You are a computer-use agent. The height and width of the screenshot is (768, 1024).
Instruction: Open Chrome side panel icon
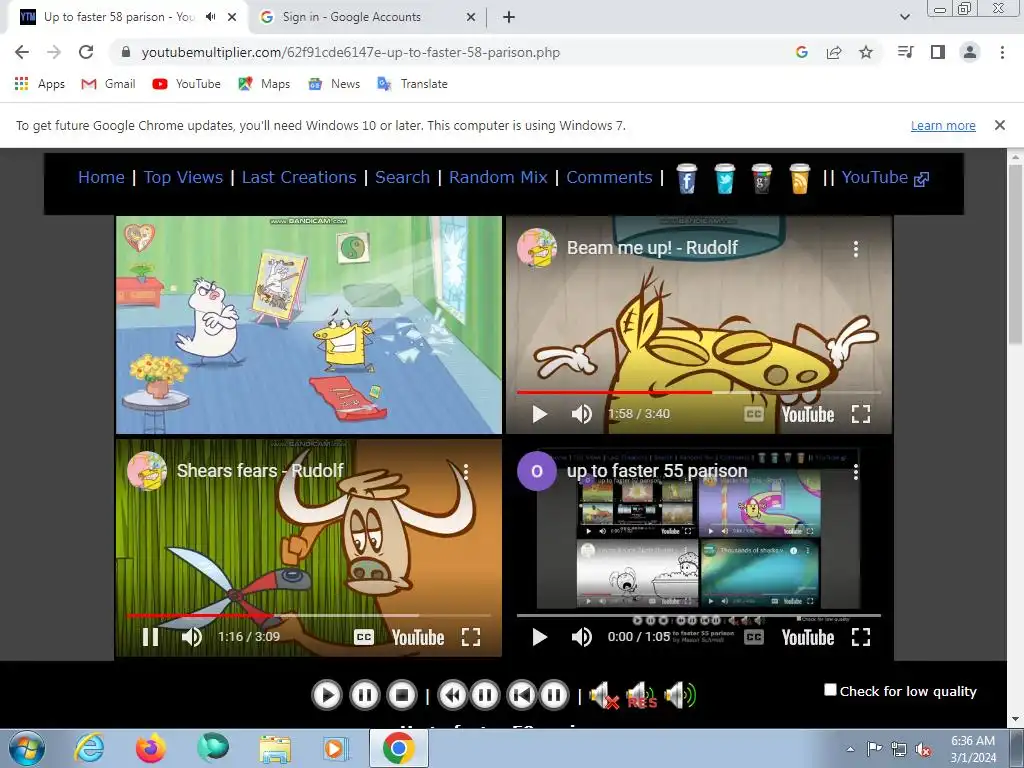click(938, 52)
